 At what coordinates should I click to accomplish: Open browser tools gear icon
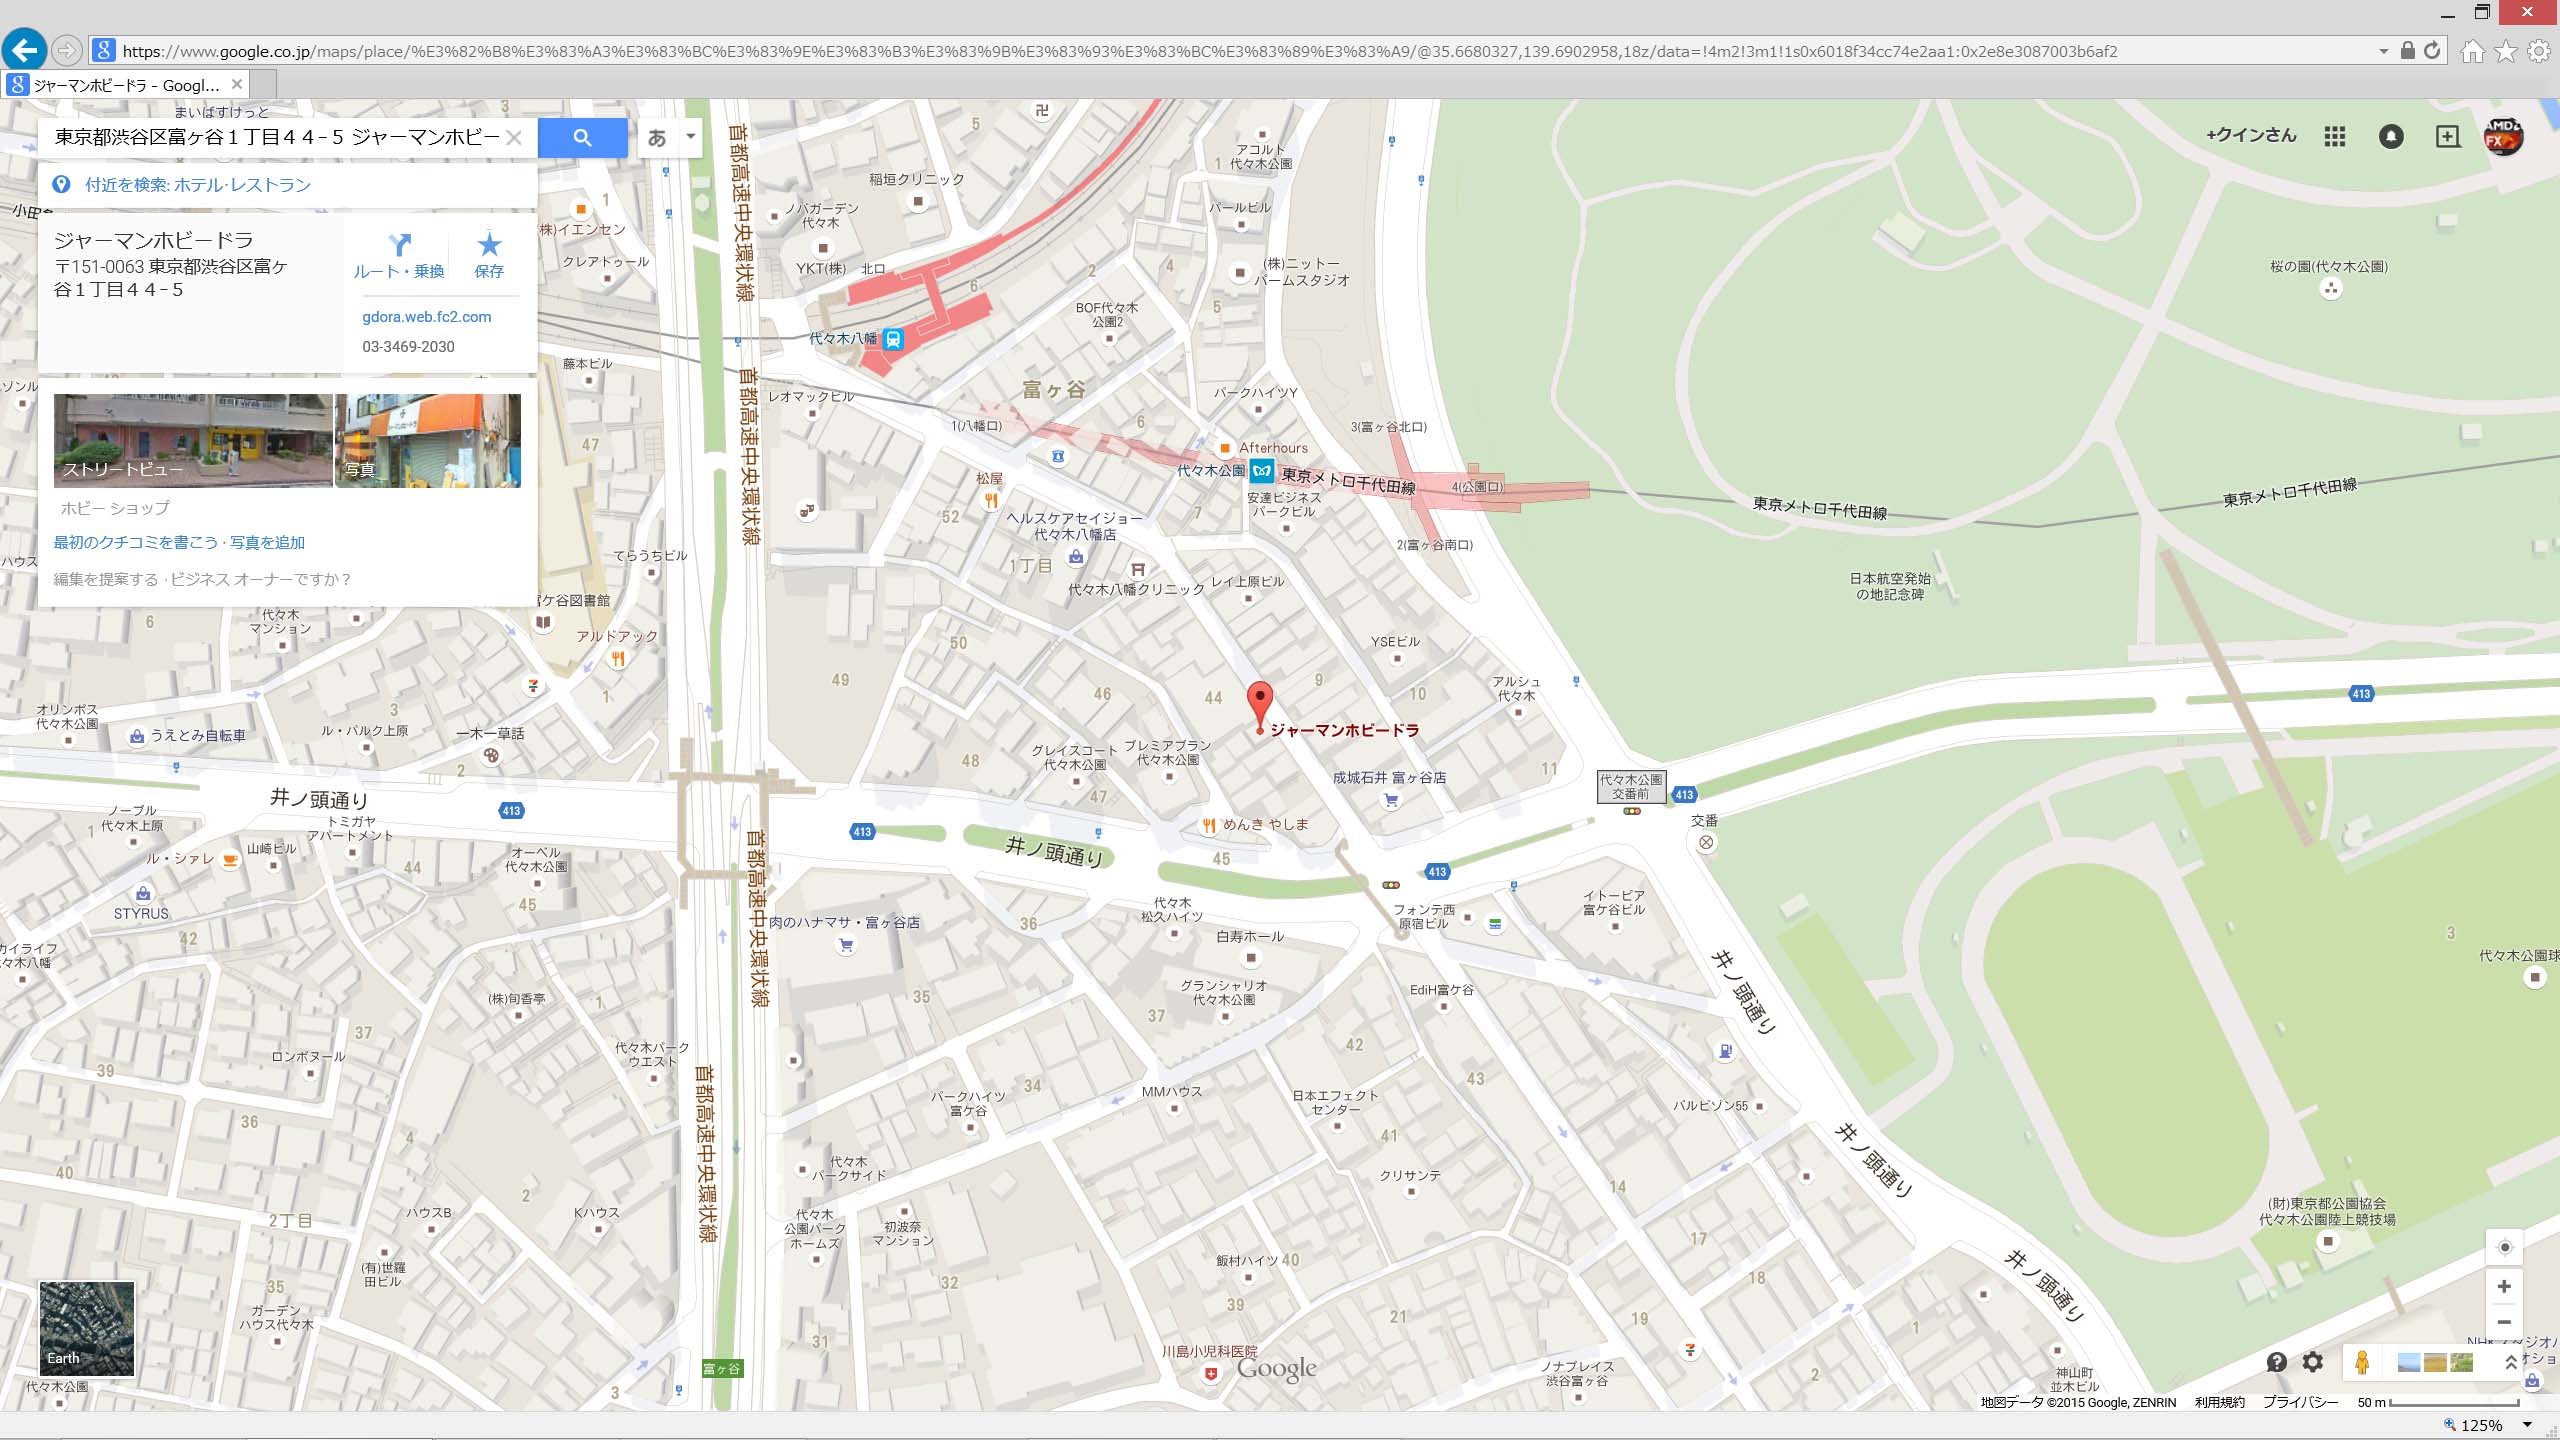click(2538, 51)
